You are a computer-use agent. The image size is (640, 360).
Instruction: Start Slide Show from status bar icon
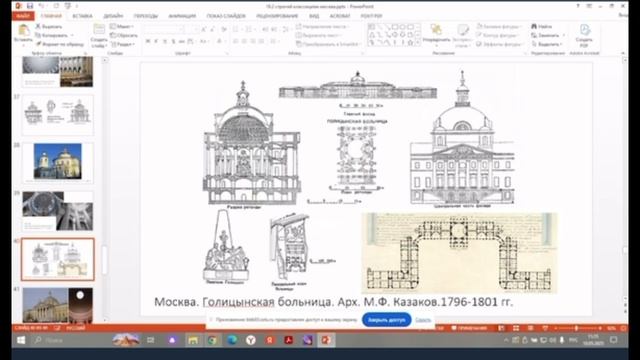click(545, 328)
